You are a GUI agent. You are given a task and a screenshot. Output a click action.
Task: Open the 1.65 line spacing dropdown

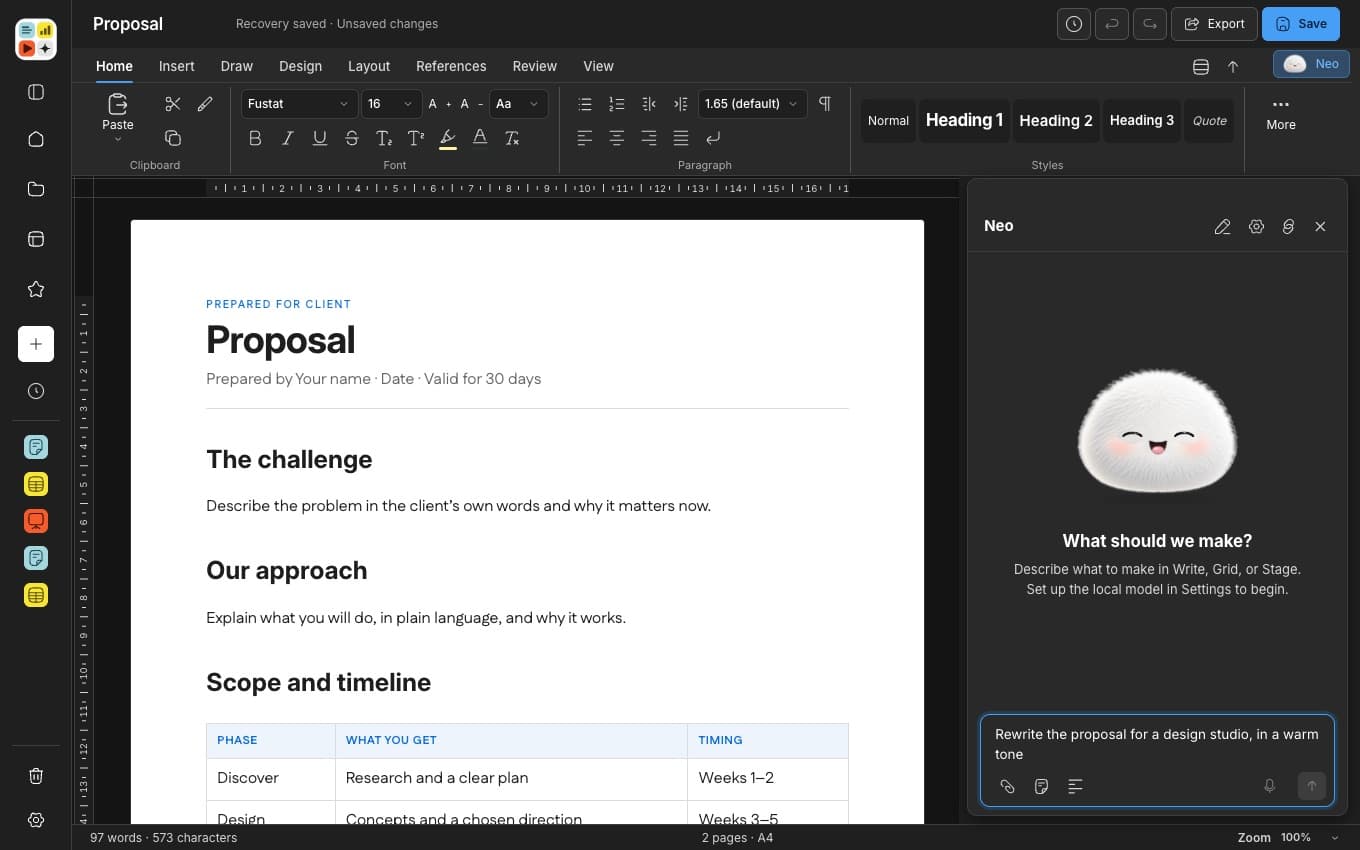point(752,104)
